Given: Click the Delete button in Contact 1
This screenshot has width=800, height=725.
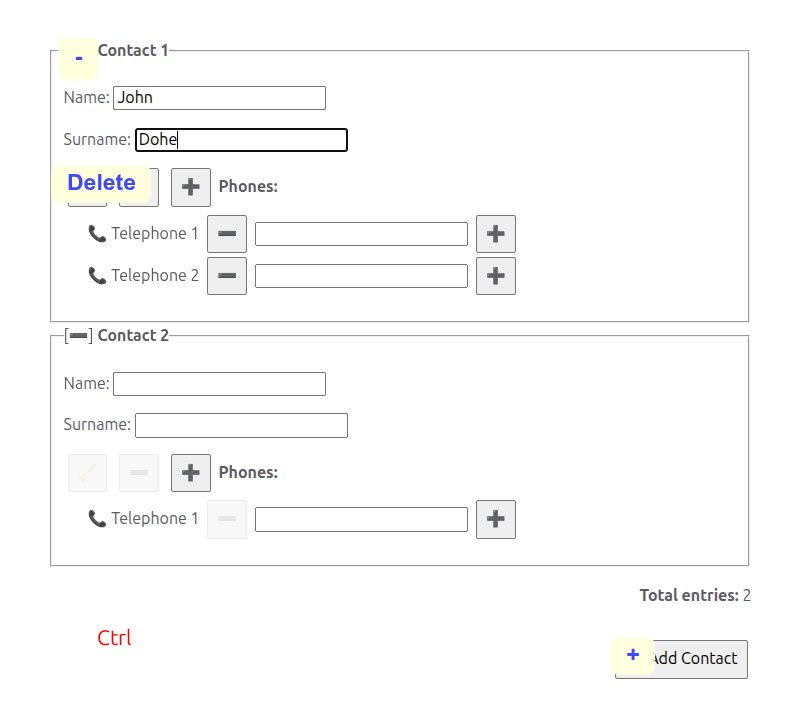Looking at the screenshot, I should tap(102, 183).
